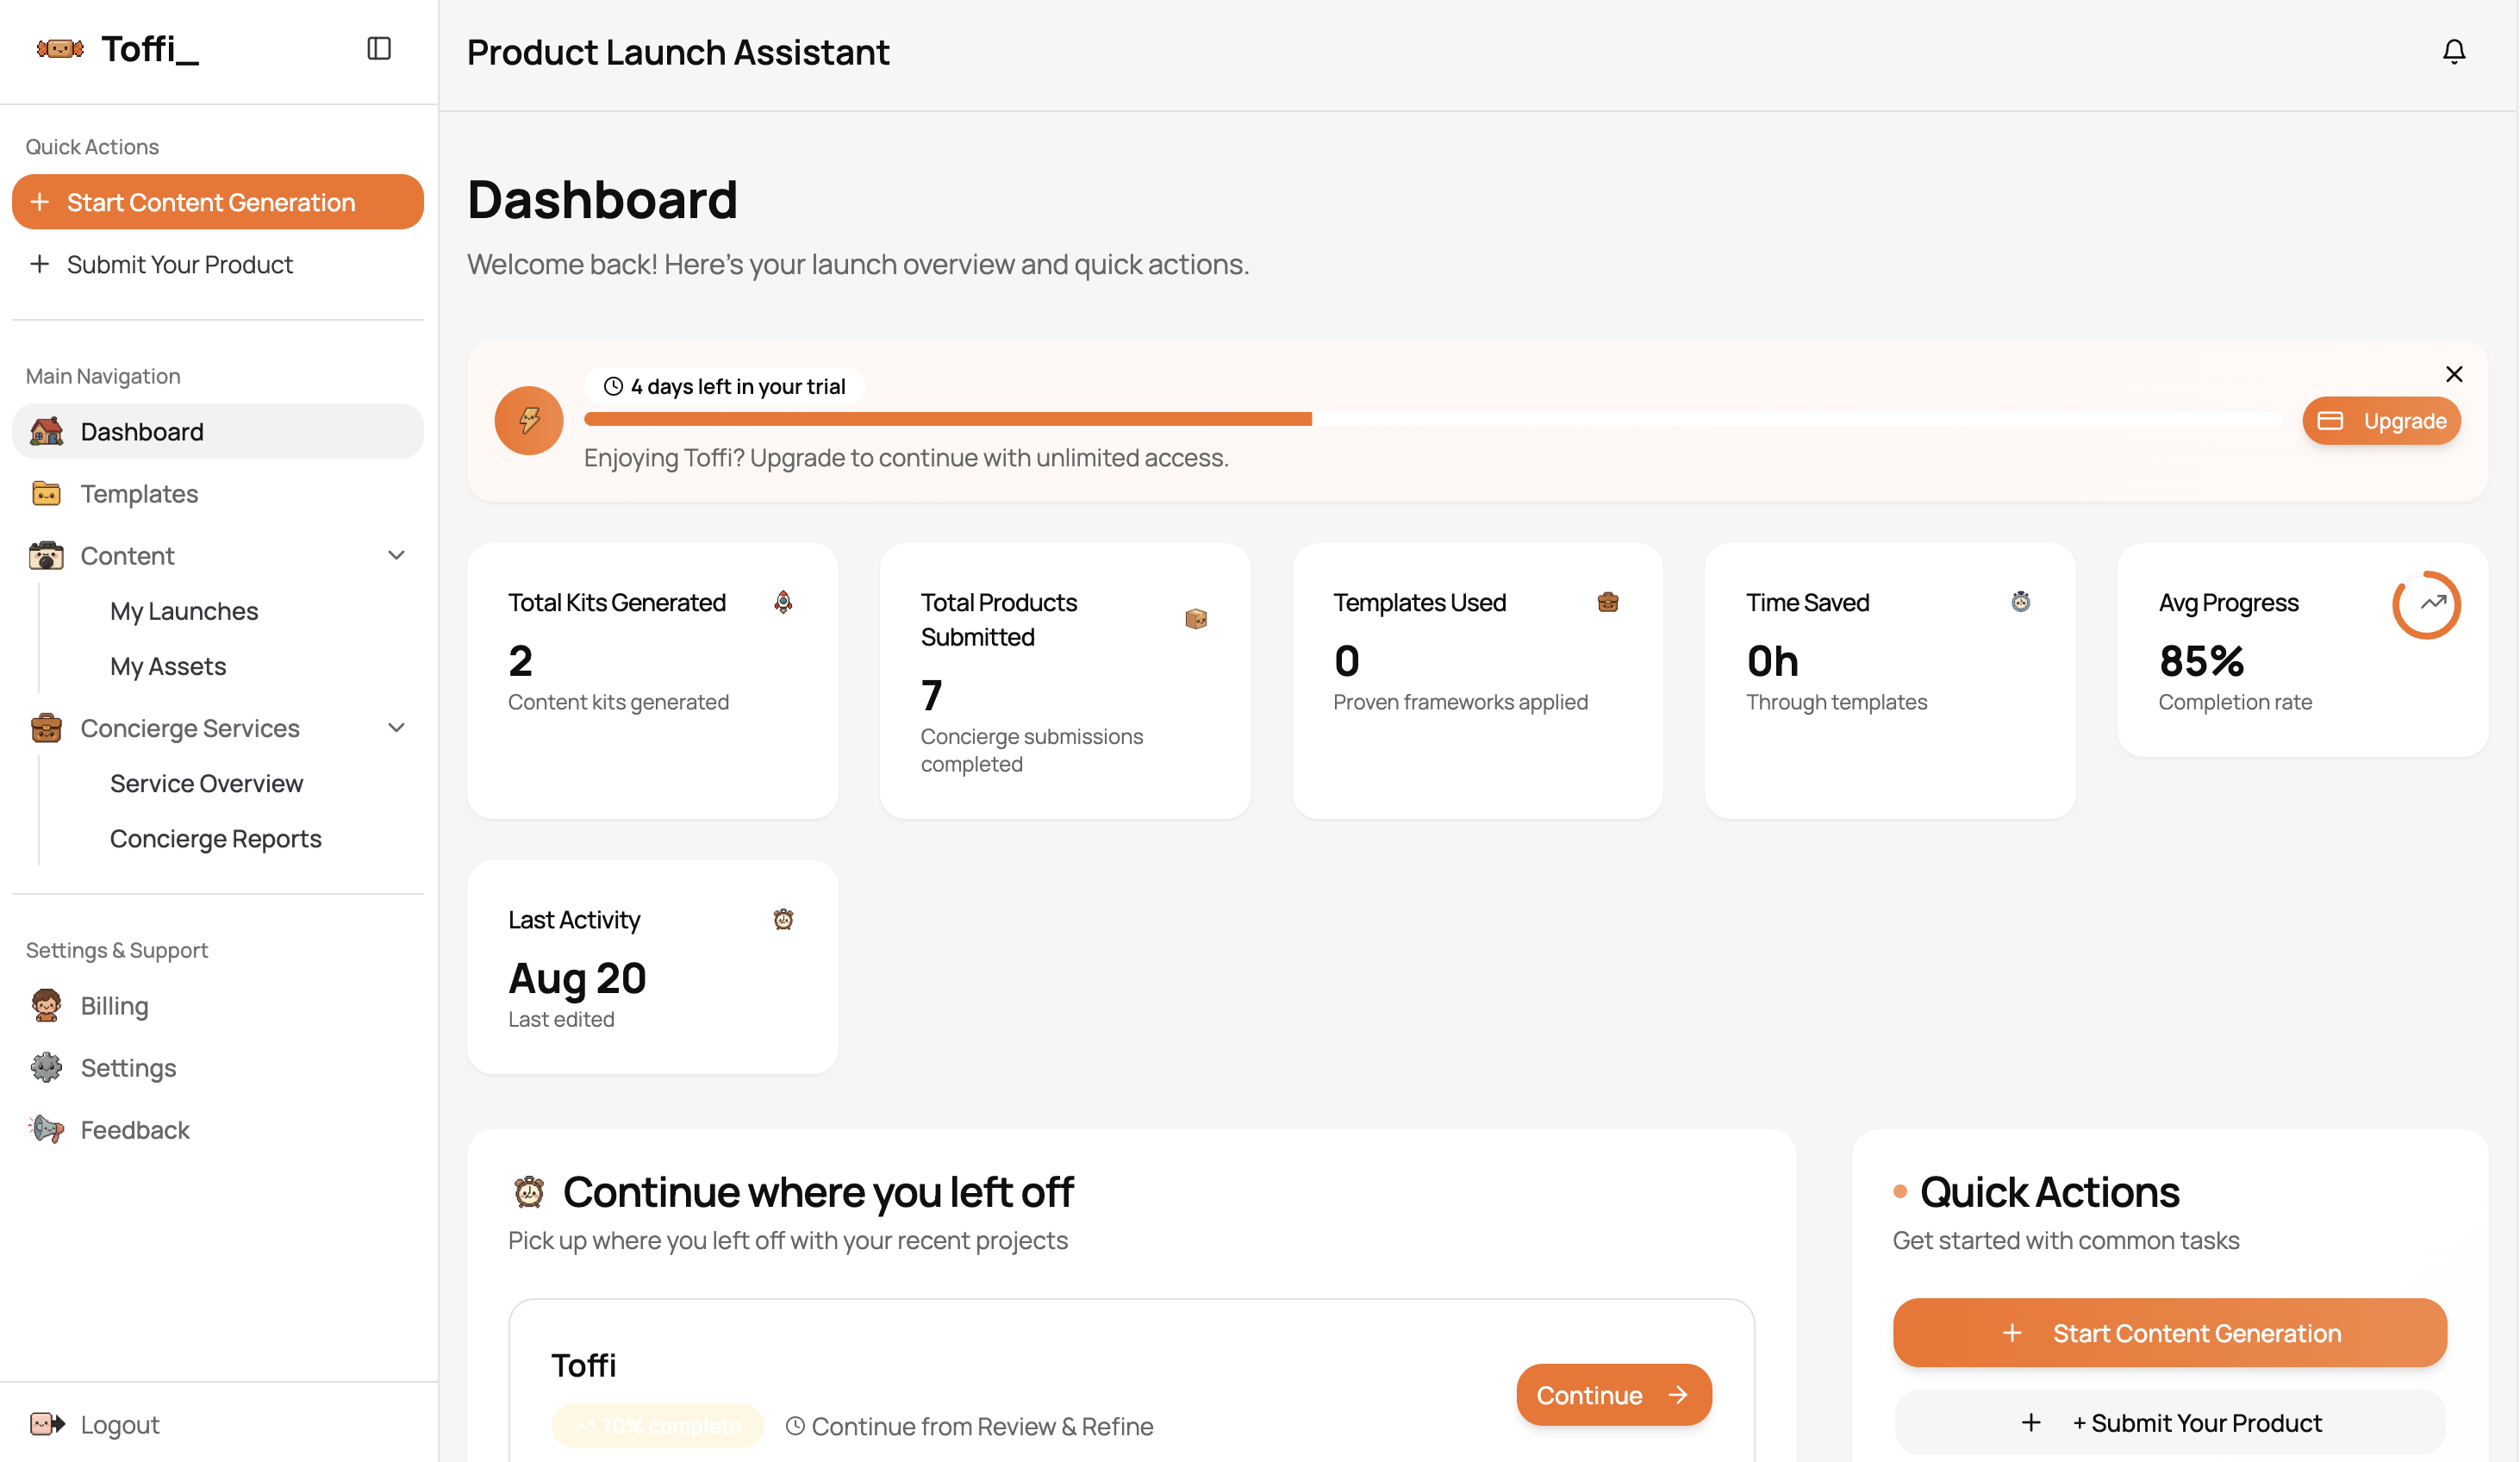Open notifications bell
Viewport: 2520px width, 1462px height.
tap(2453, 51)
